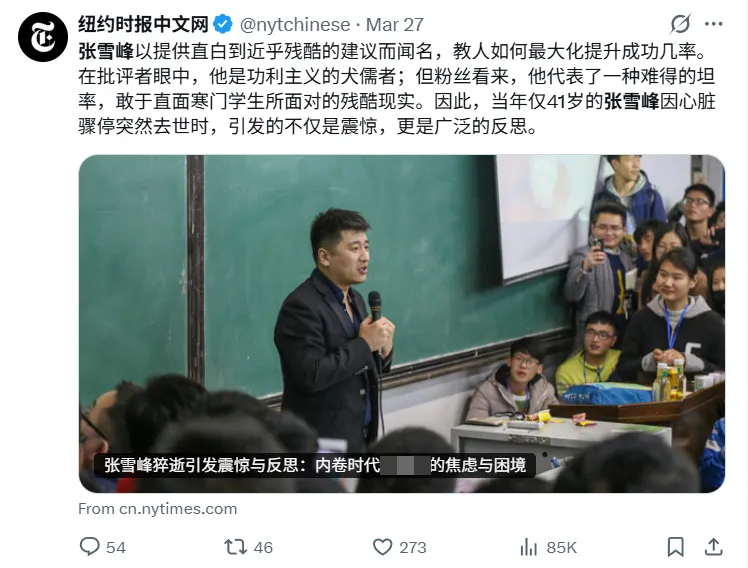Click the first bolded 张雪峰 keyword
Viewport: 748px width, 568px height.
tap(106, 52)
